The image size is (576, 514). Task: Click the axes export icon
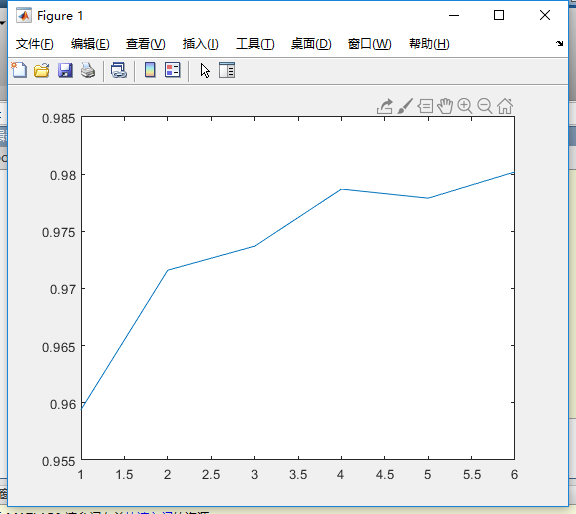pos(385,107)
